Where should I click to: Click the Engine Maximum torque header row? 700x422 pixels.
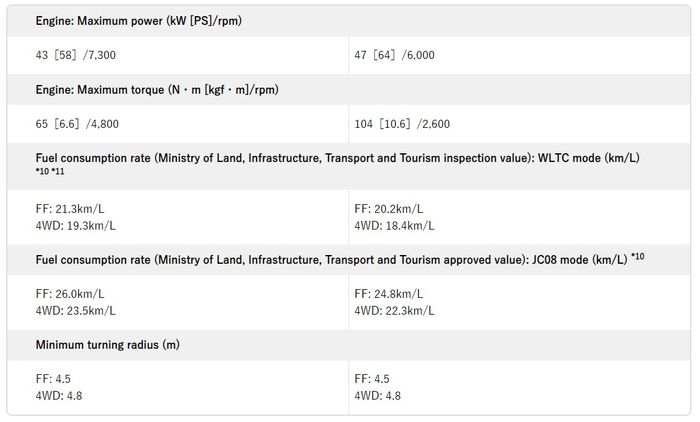pos(157,90)
